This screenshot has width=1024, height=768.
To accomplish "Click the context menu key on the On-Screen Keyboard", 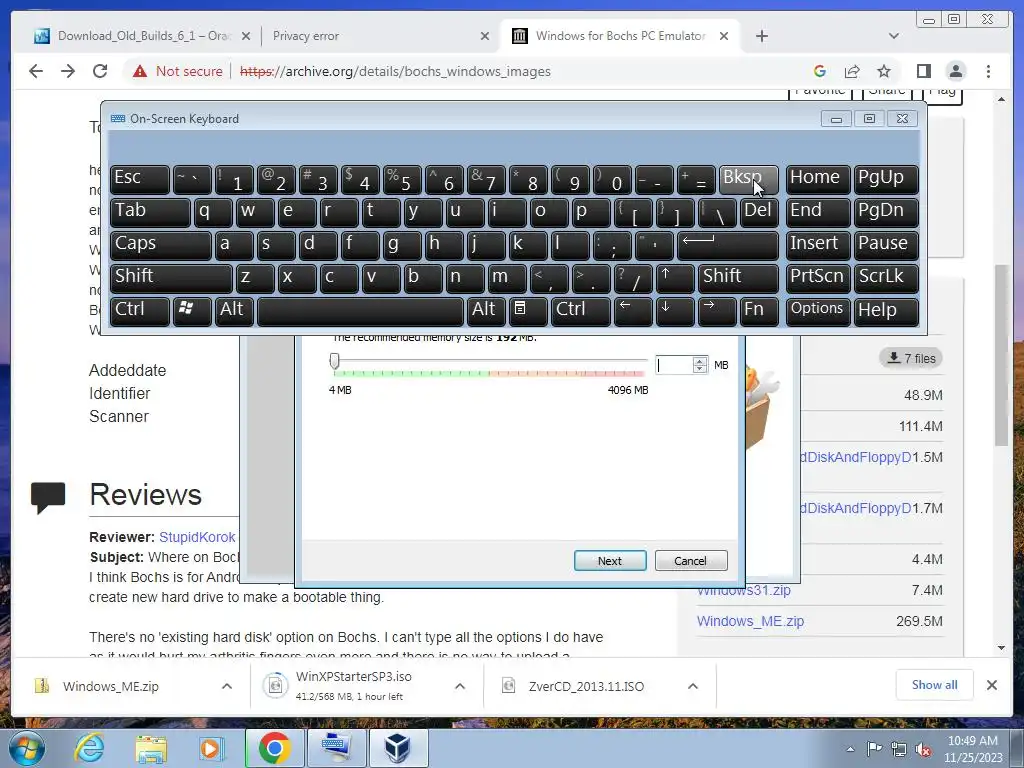I will [x=527, y=310].
